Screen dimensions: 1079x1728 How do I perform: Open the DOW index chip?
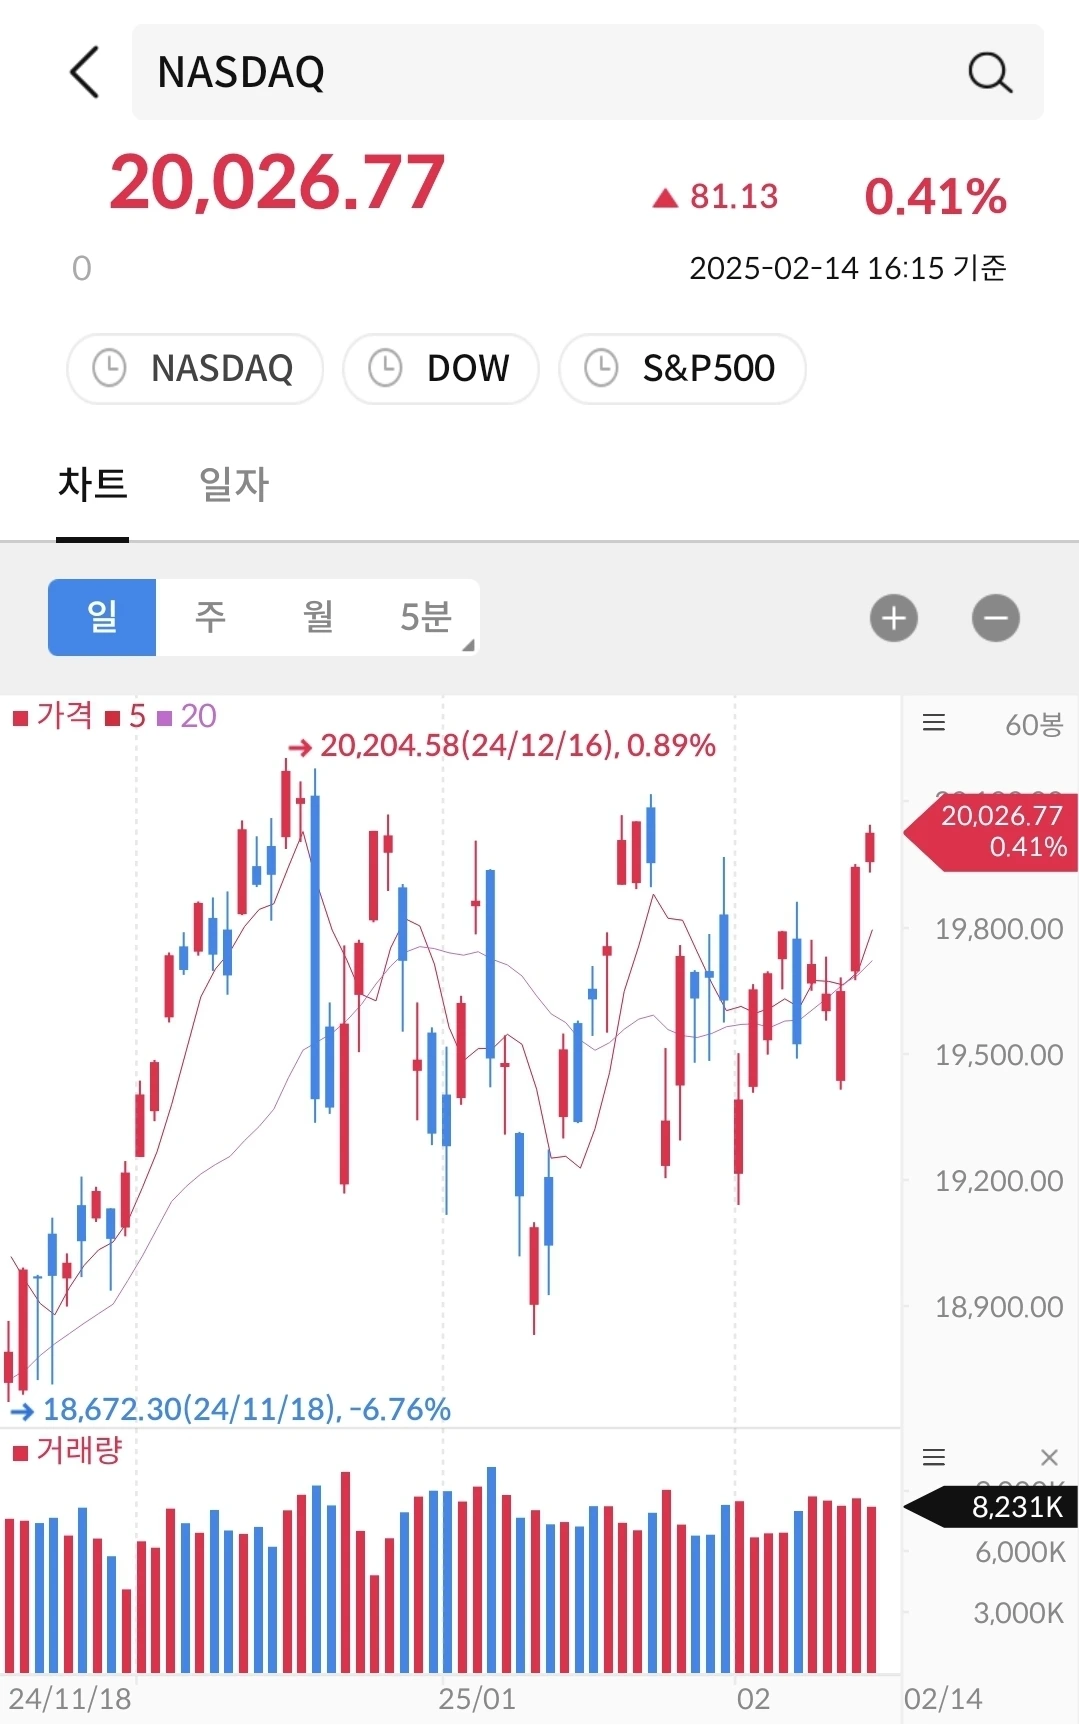pos(441,369)
